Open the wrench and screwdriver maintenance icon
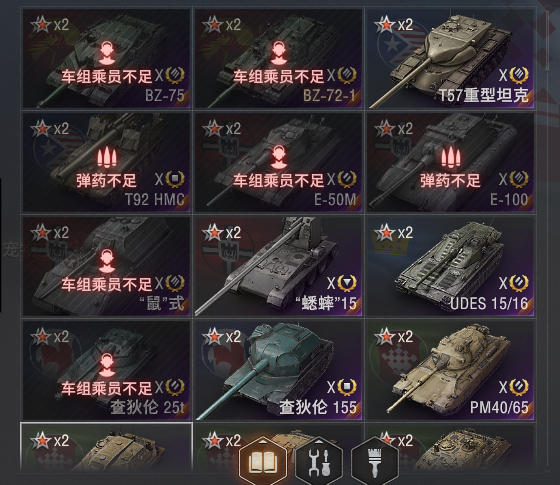 click(319, 461)
